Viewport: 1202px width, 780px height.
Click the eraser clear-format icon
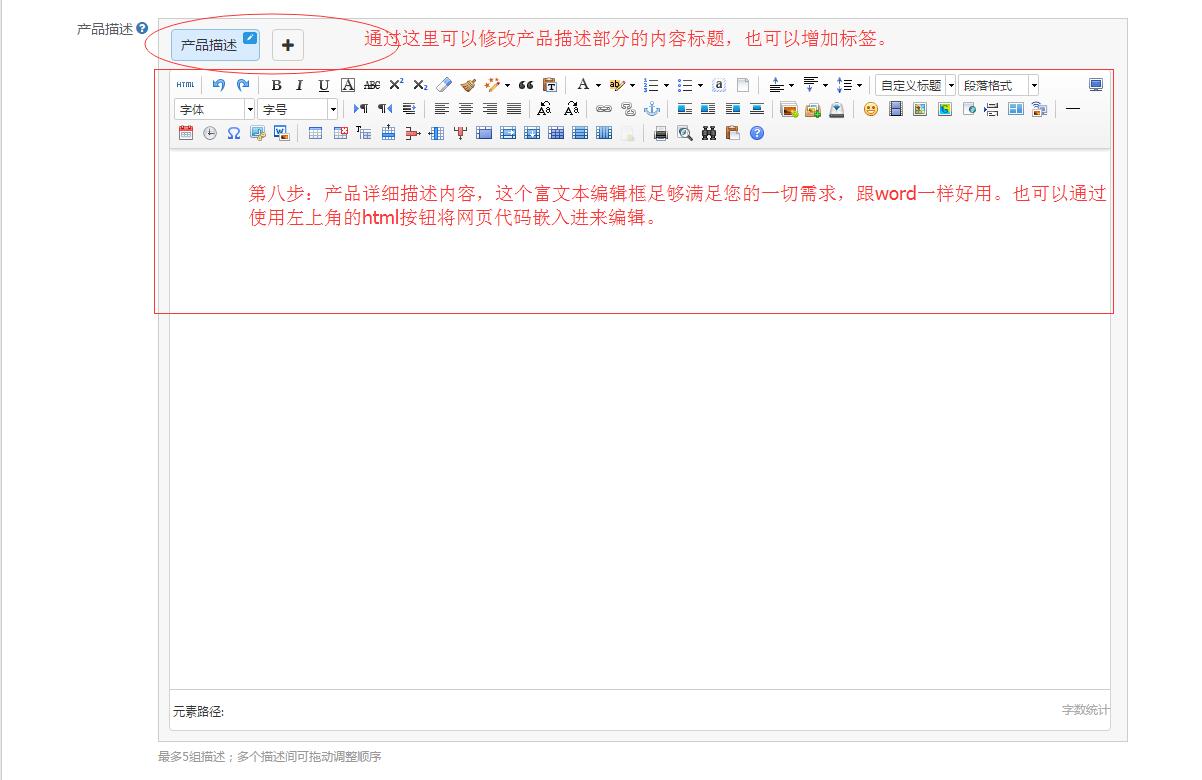coord(444,85)
